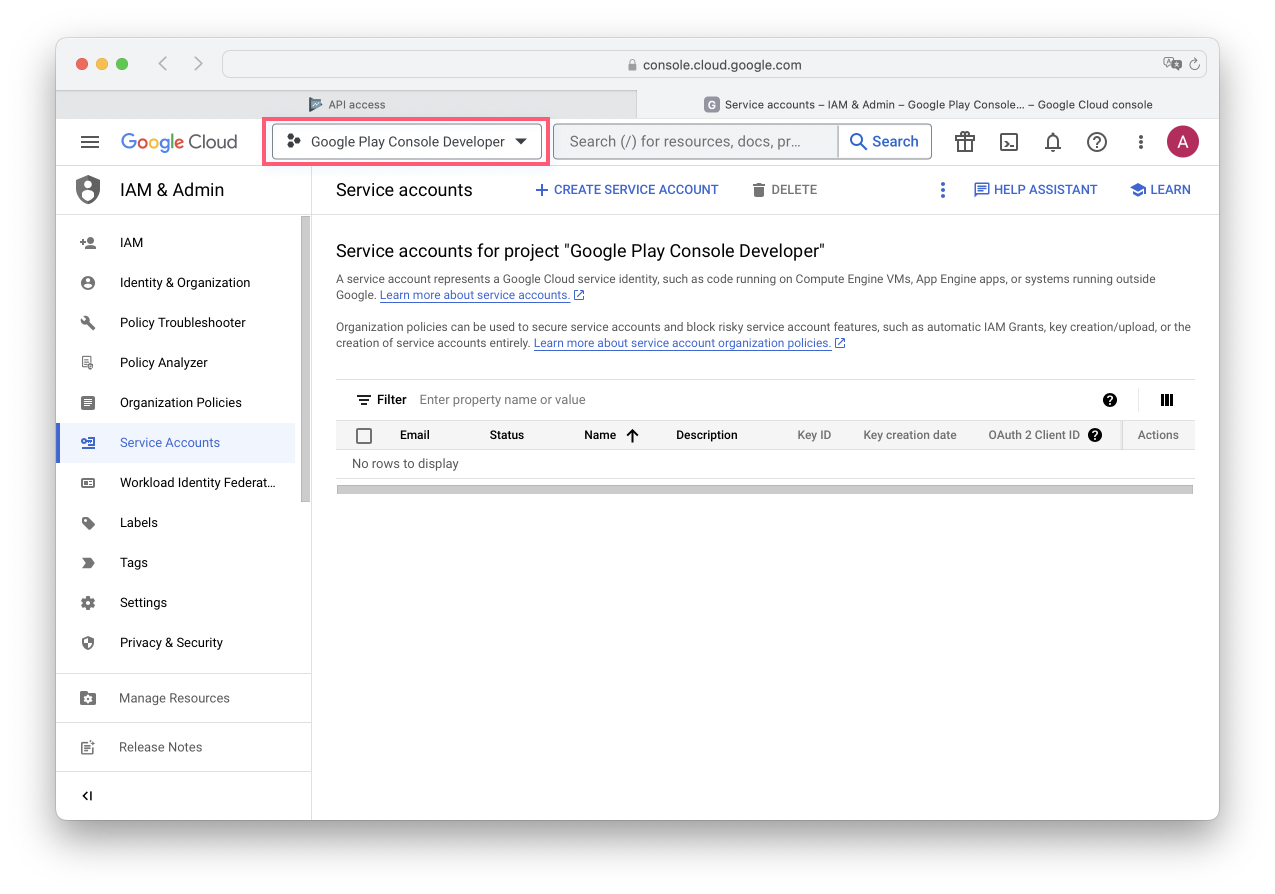Click the blue Search button
This screenshot has height=894, width=1275.
(884, 142)
